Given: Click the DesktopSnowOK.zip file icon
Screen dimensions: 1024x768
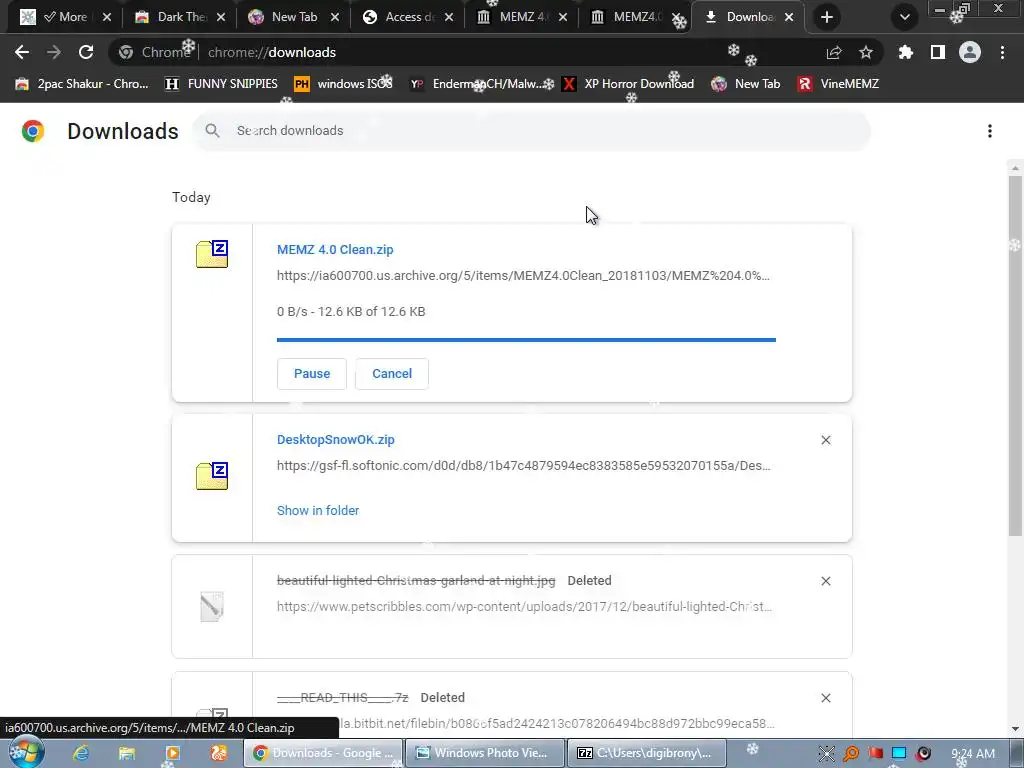Looking at the screenshot, I should (x=212, y=475).
